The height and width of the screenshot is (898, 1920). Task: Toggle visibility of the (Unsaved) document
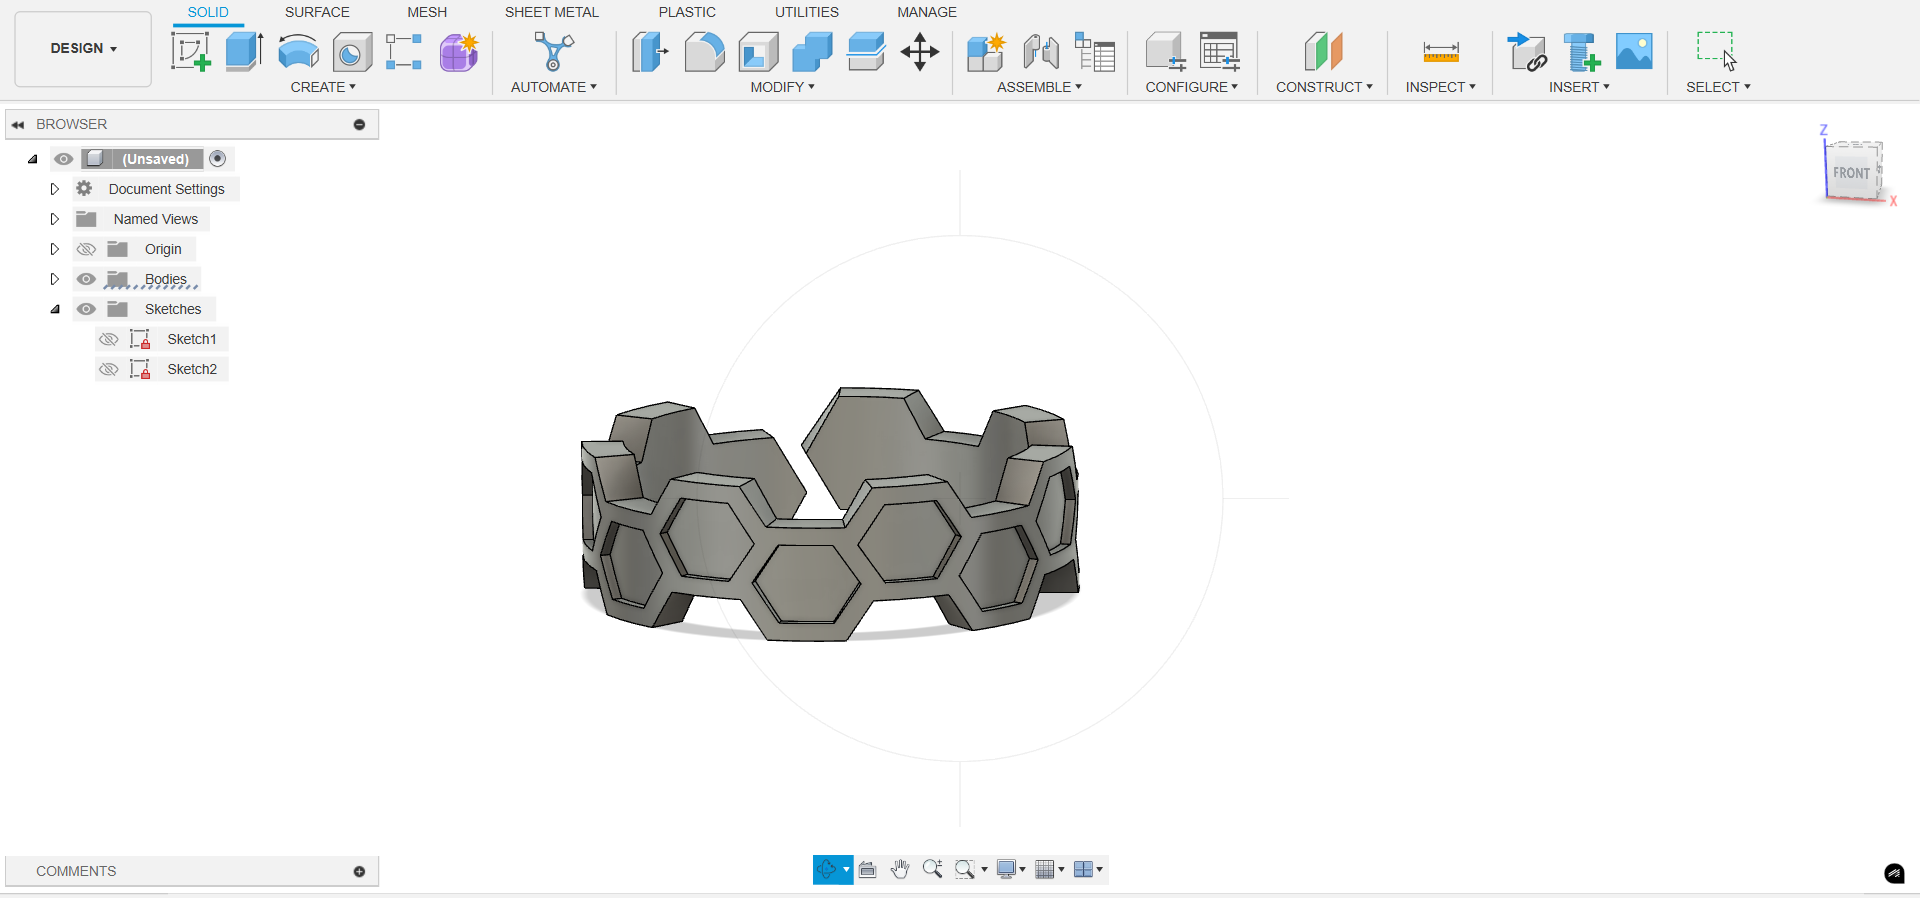click(64, 159)
